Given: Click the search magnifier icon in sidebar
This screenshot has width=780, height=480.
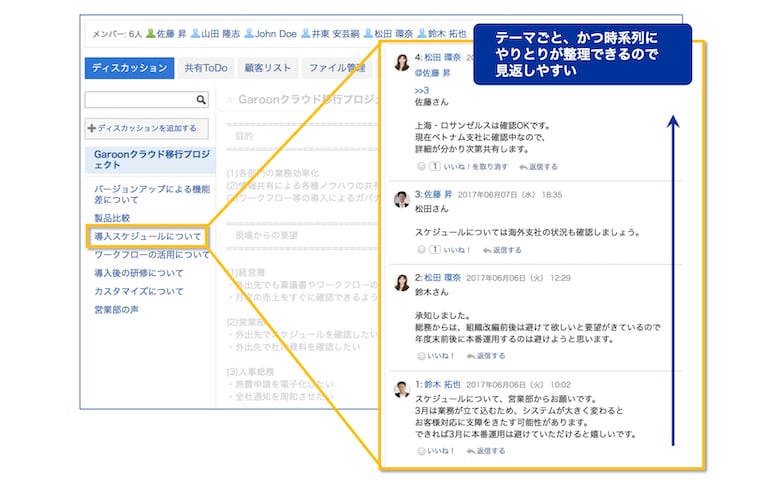Looking at the screenshot, I should pos(201,99).
